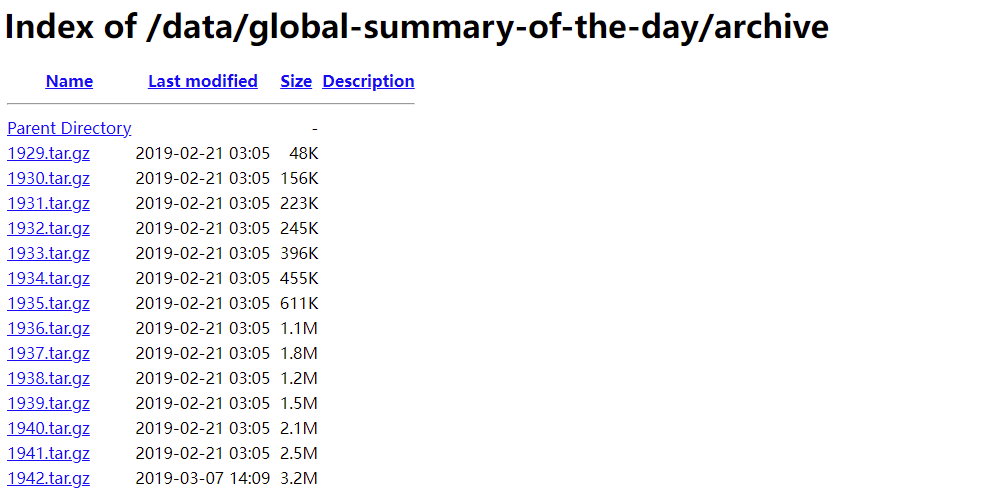989x493 pixels.
Task: Sort listing by Last modified column
Action: coord(202,81)
